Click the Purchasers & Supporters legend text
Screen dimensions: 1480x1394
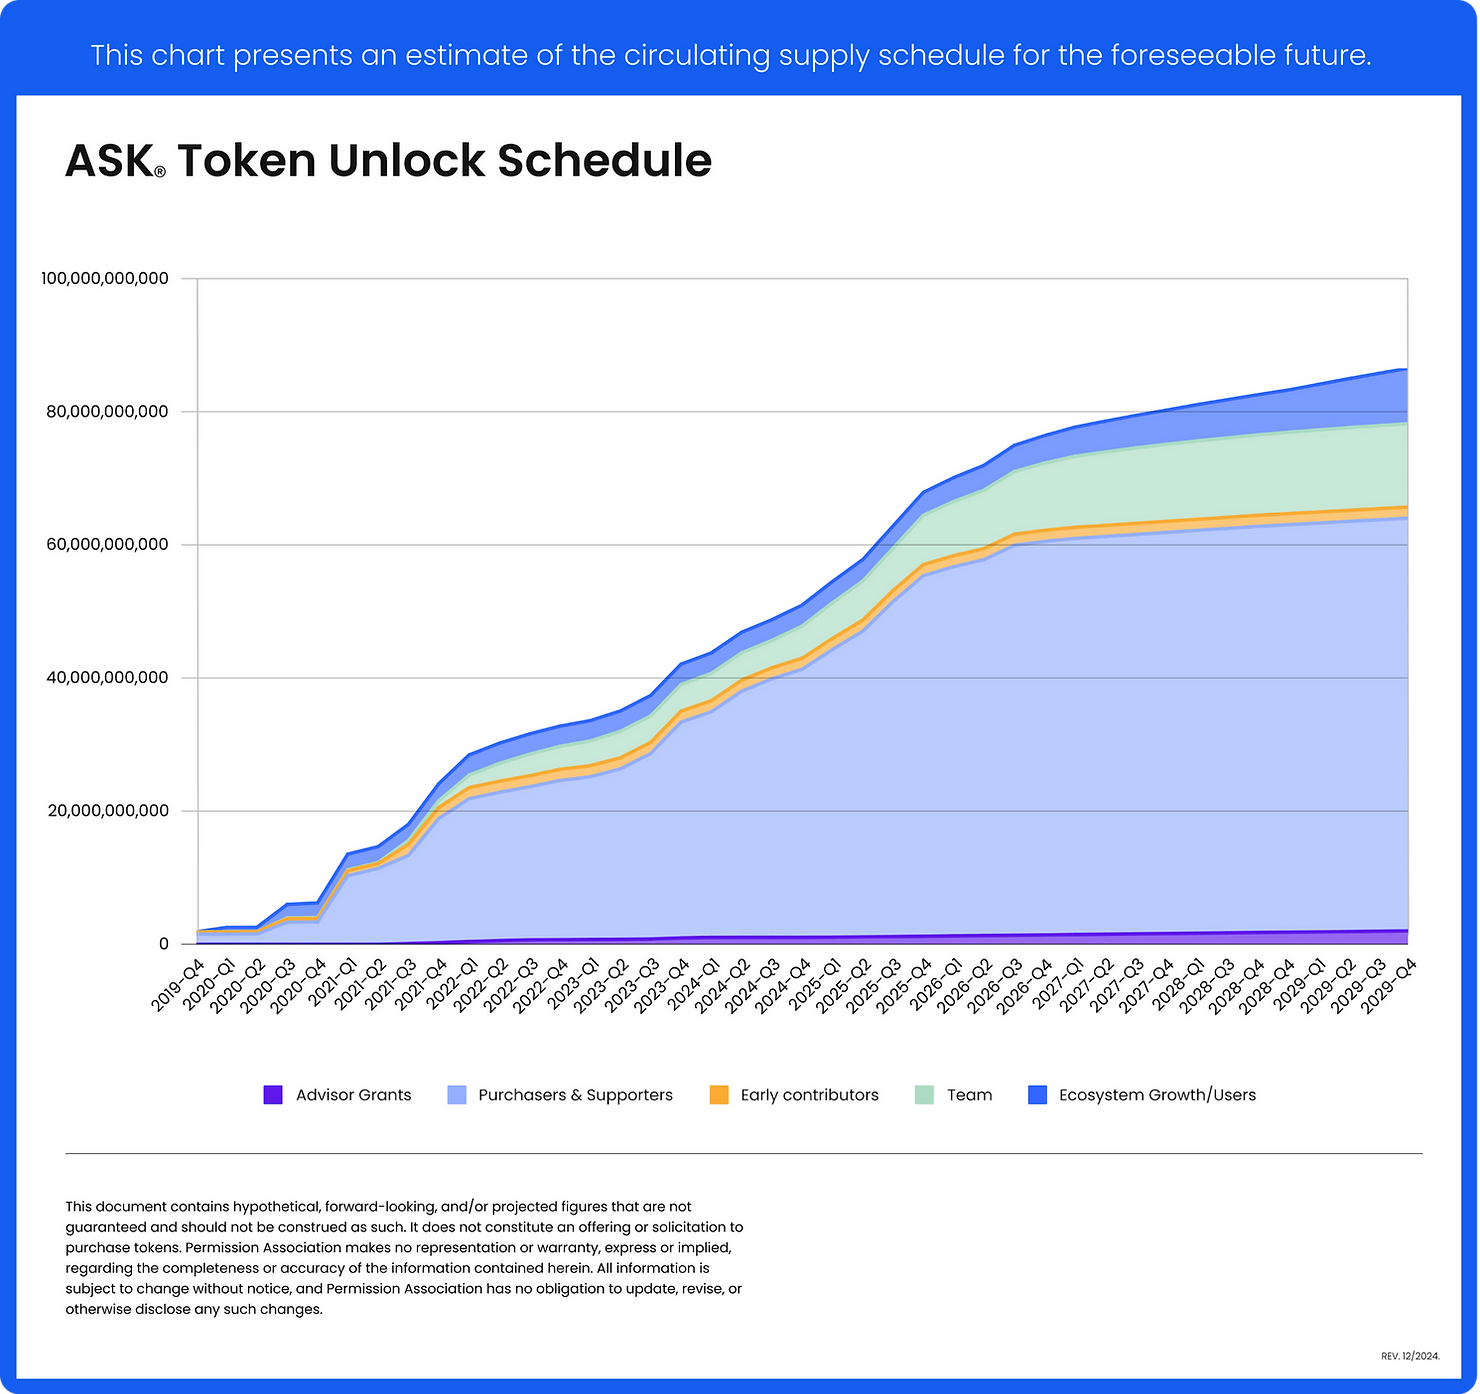[575, 1094]
